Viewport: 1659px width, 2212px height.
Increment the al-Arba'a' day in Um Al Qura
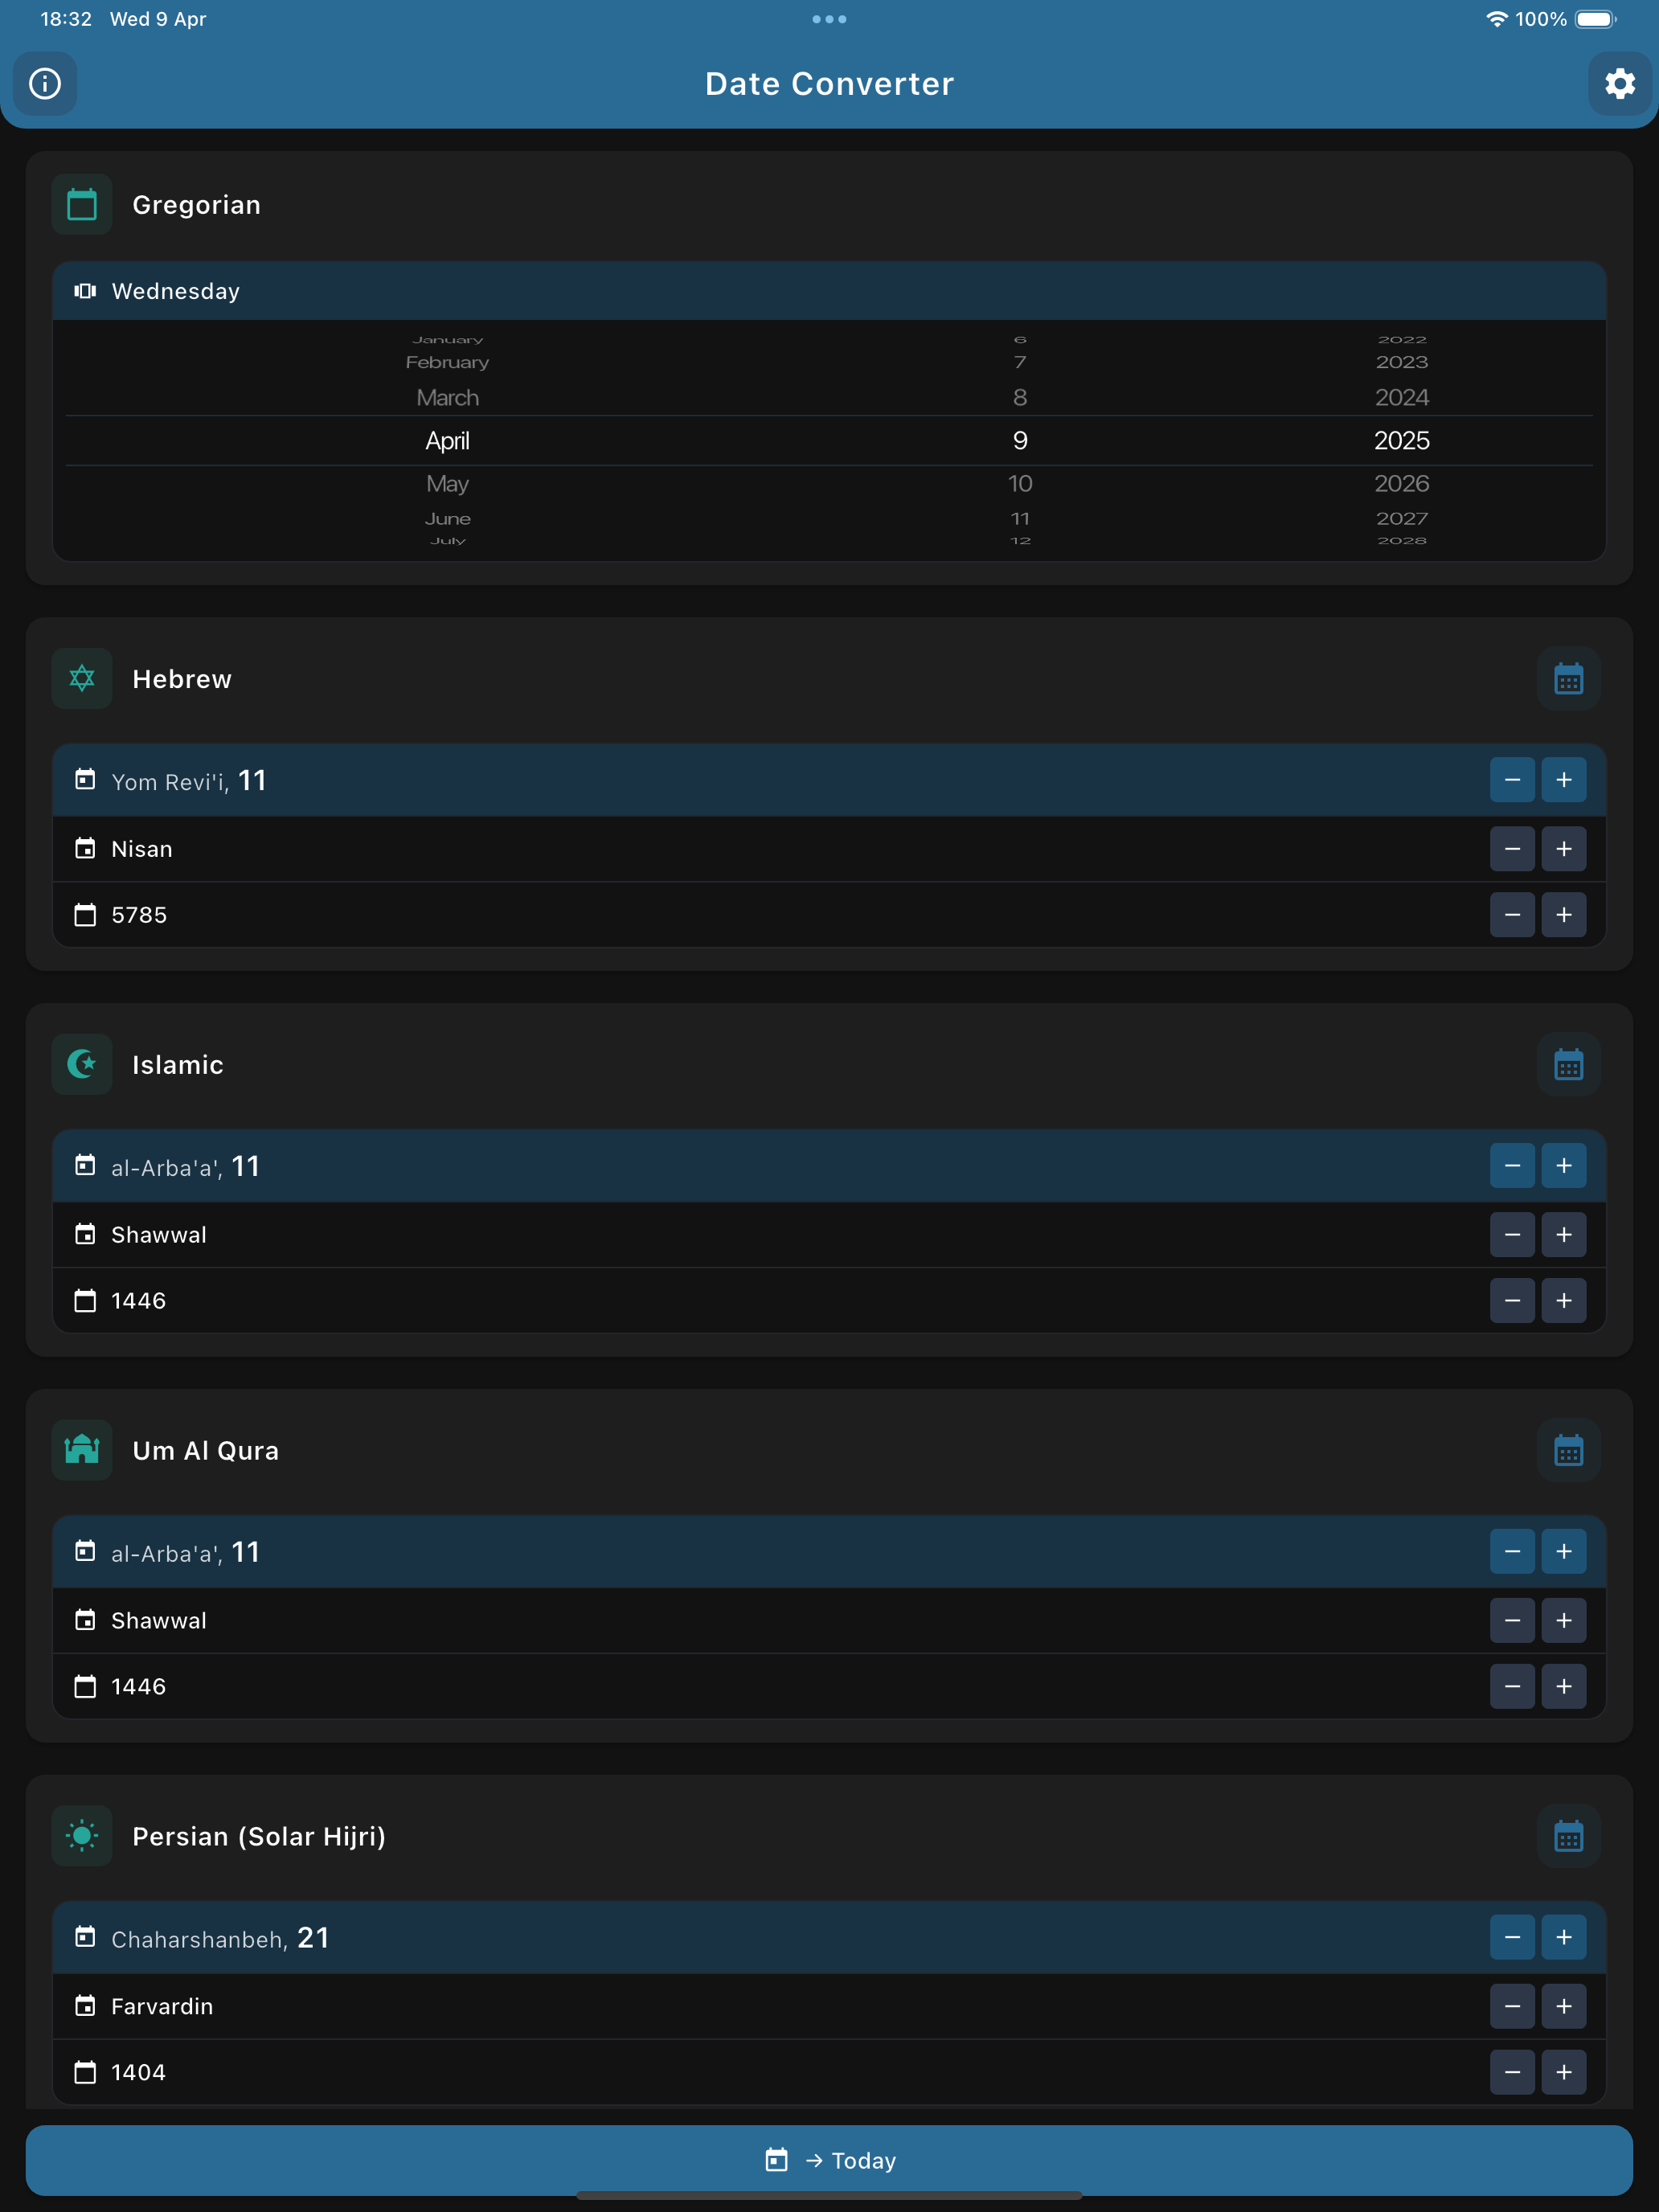coord(1564,1551)
